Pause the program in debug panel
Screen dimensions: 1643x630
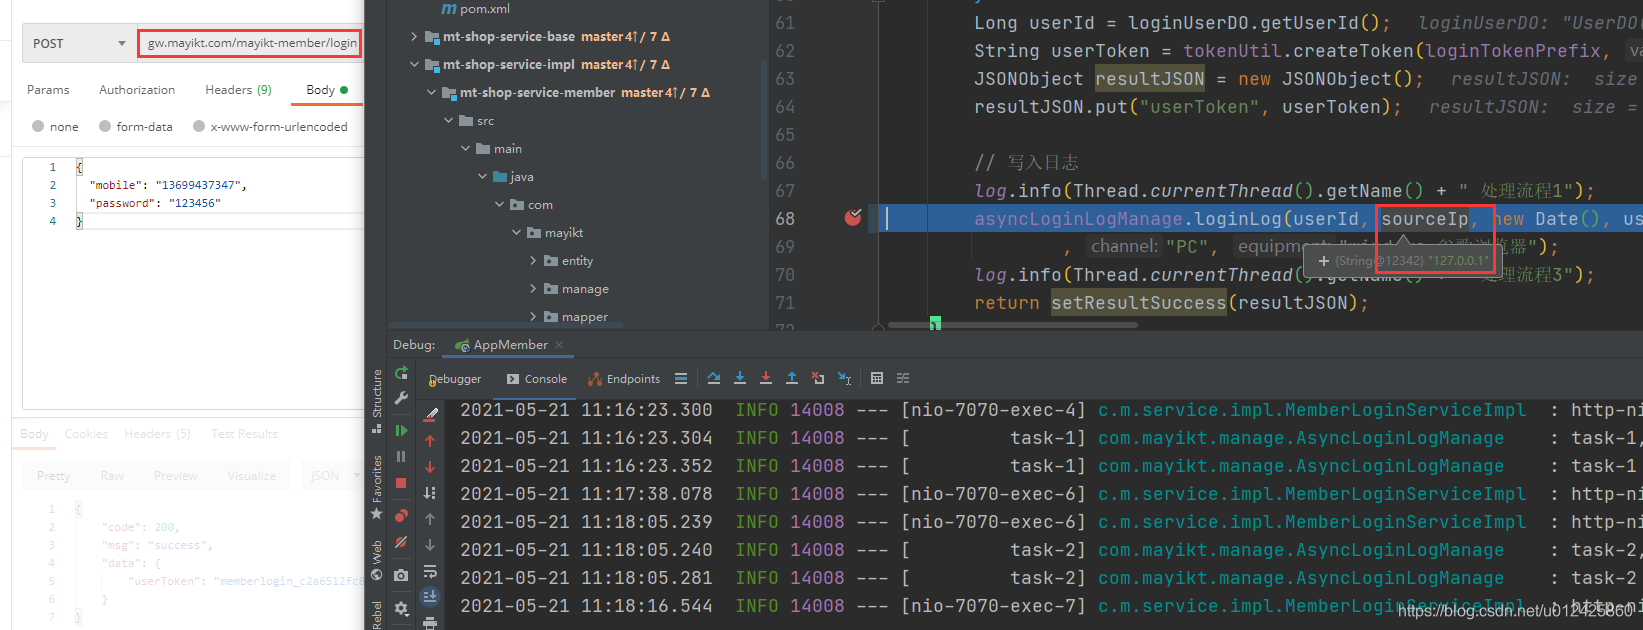tap(401, 456)
